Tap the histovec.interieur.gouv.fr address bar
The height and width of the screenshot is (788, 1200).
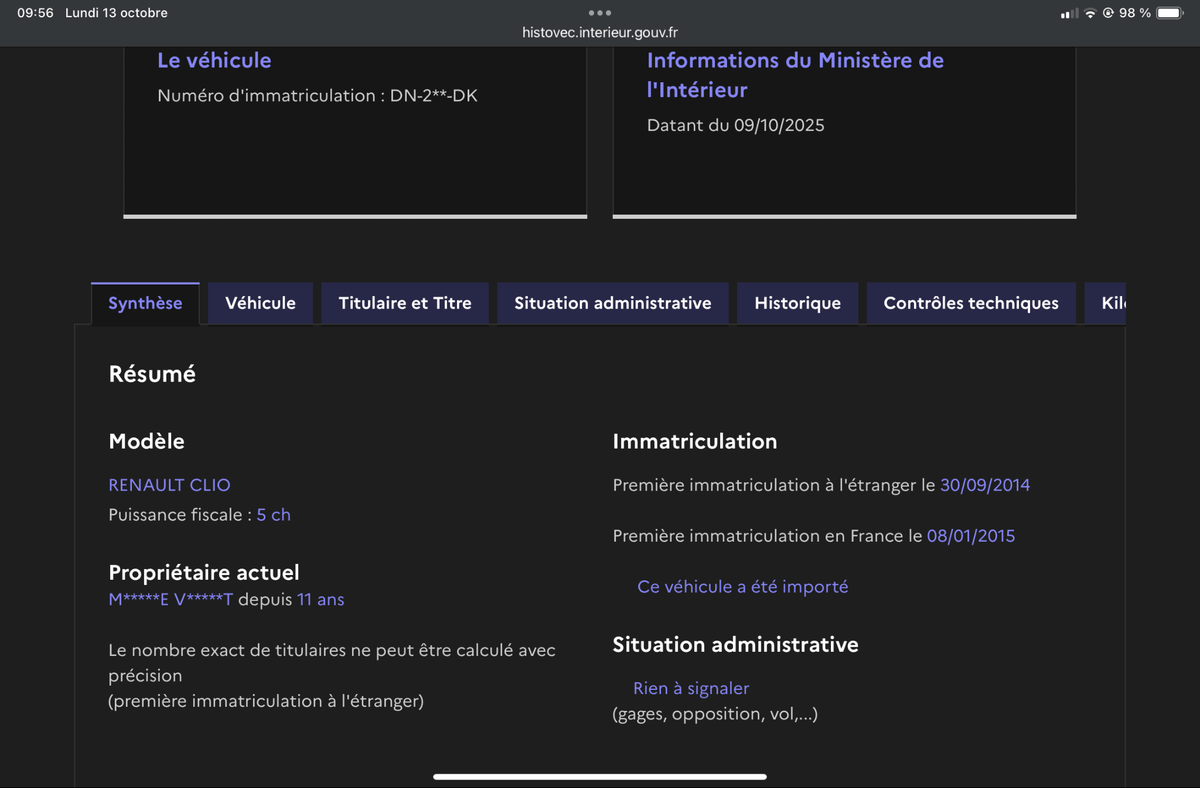coord(600,31)
